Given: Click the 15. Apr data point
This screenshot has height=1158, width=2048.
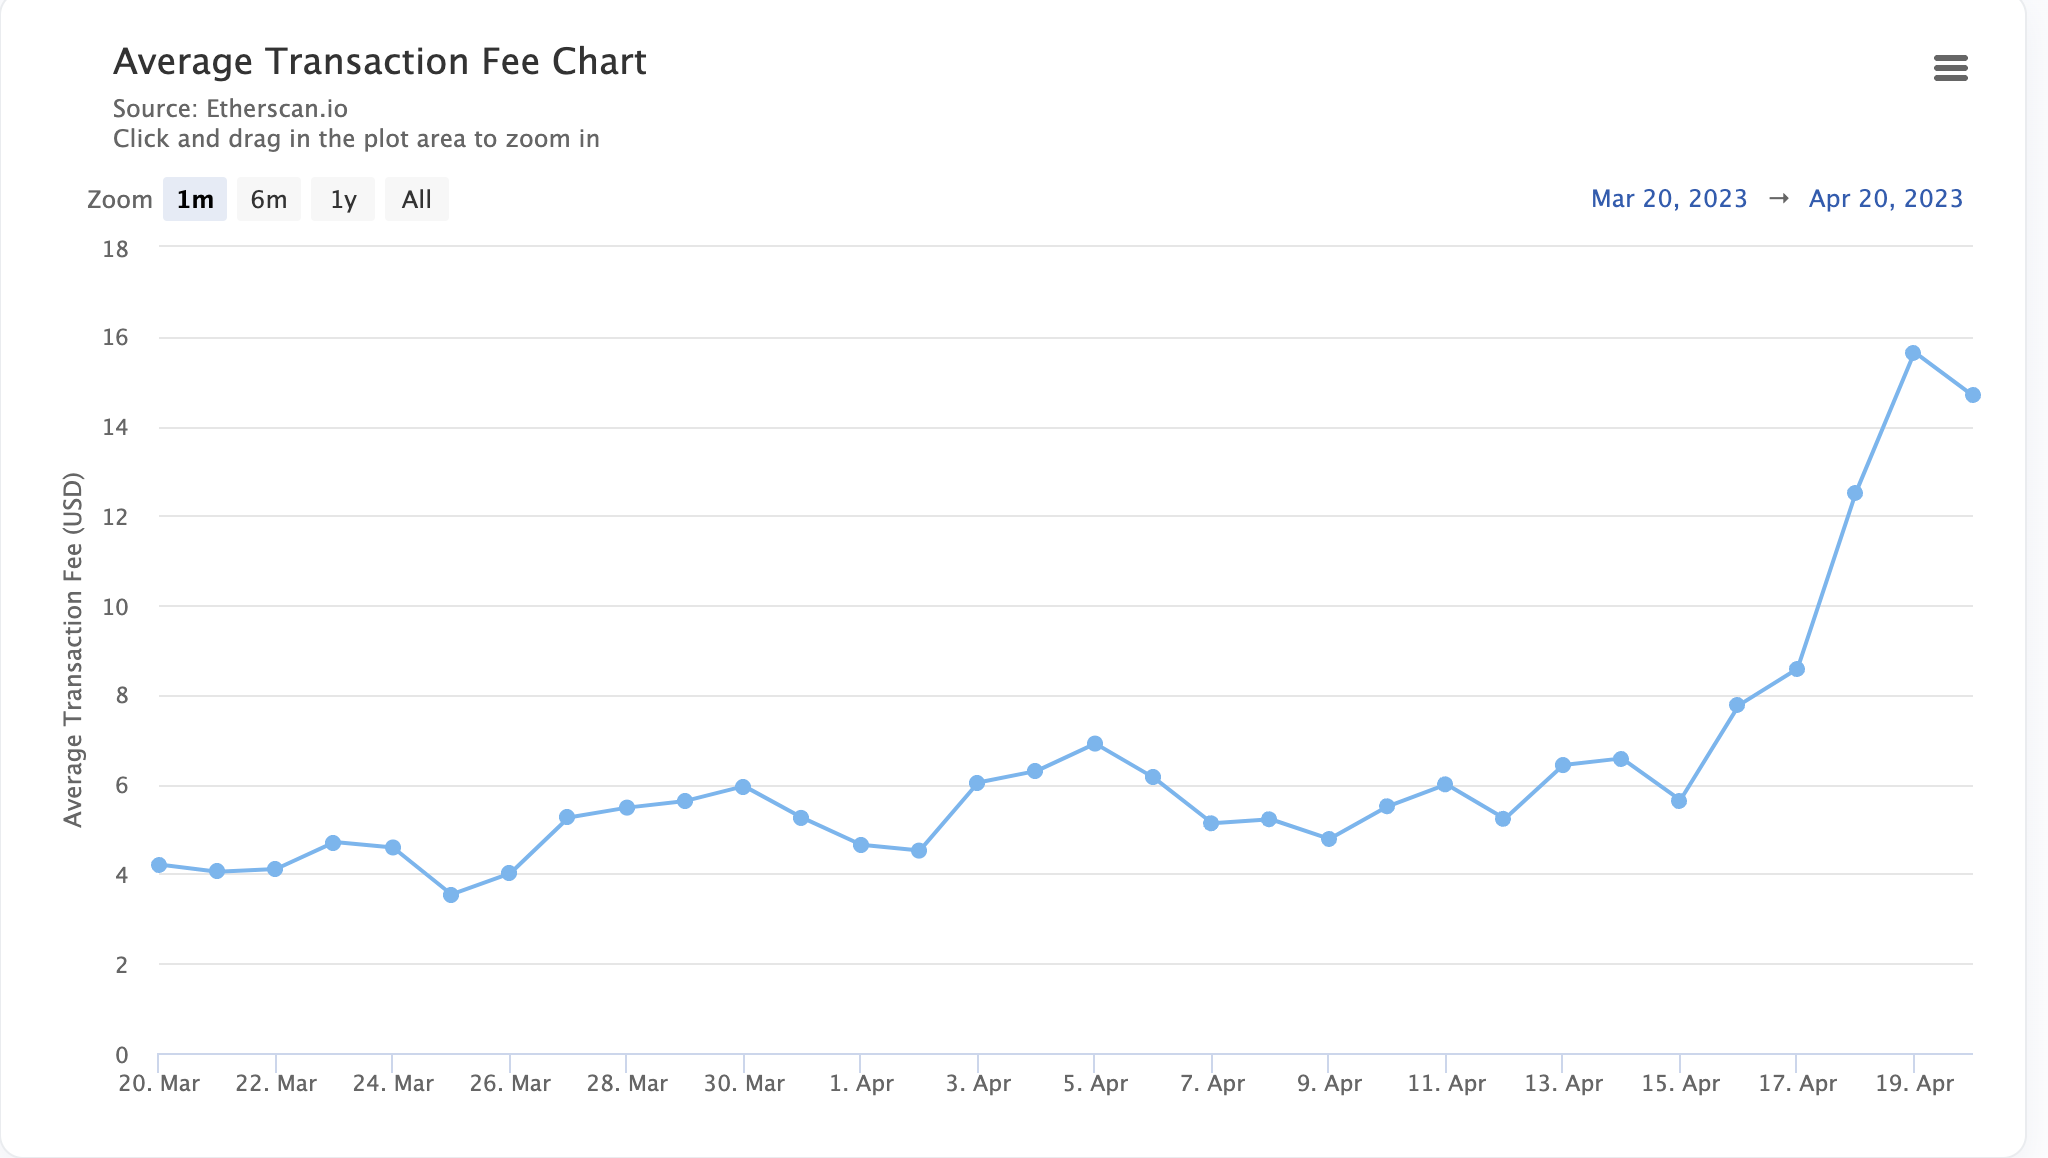Looking at the screenshot, I should (1679, 801).
